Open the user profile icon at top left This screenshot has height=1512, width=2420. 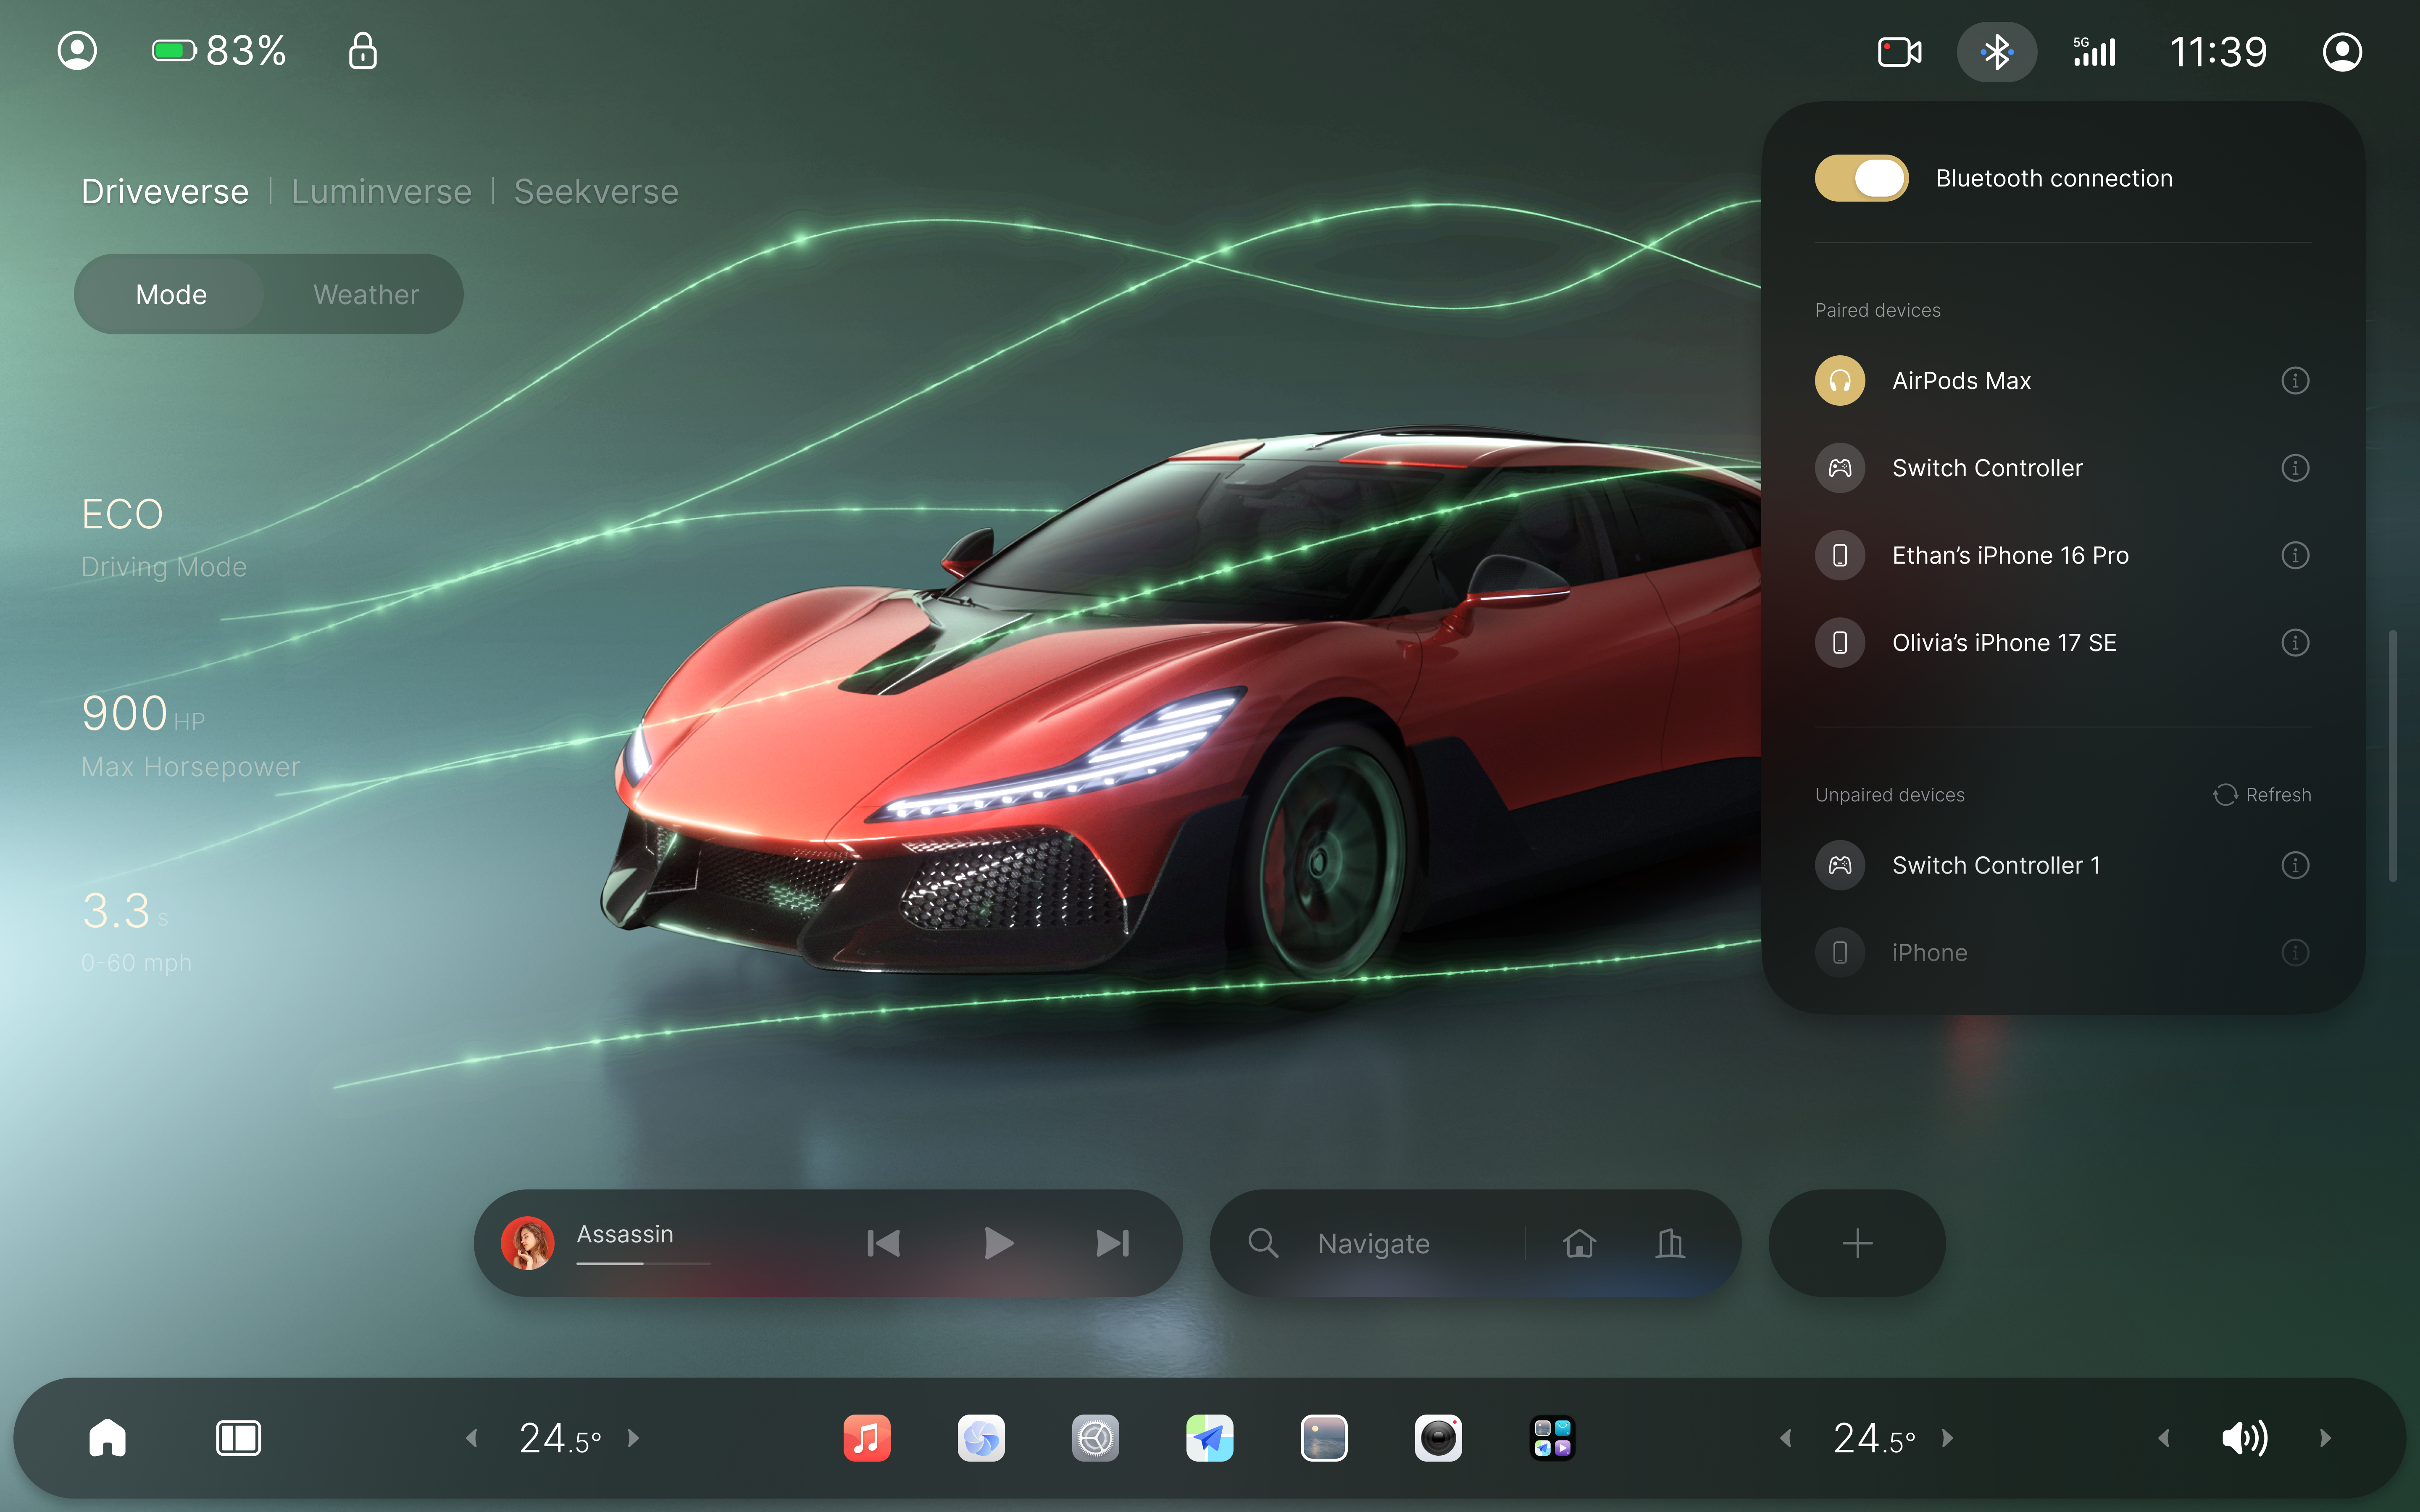click(x=77, y=51)
